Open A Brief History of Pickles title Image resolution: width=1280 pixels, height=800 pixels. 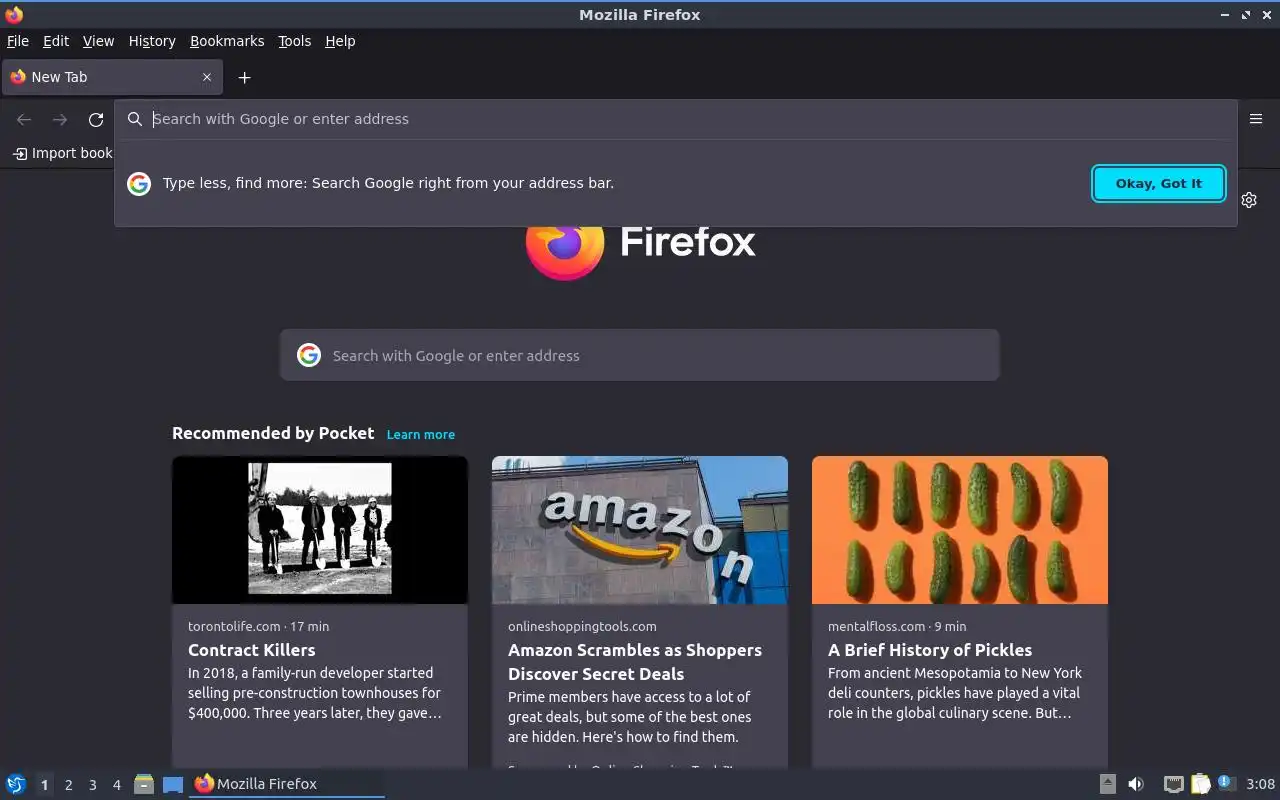pyautogui.click(x=930, y=650)
